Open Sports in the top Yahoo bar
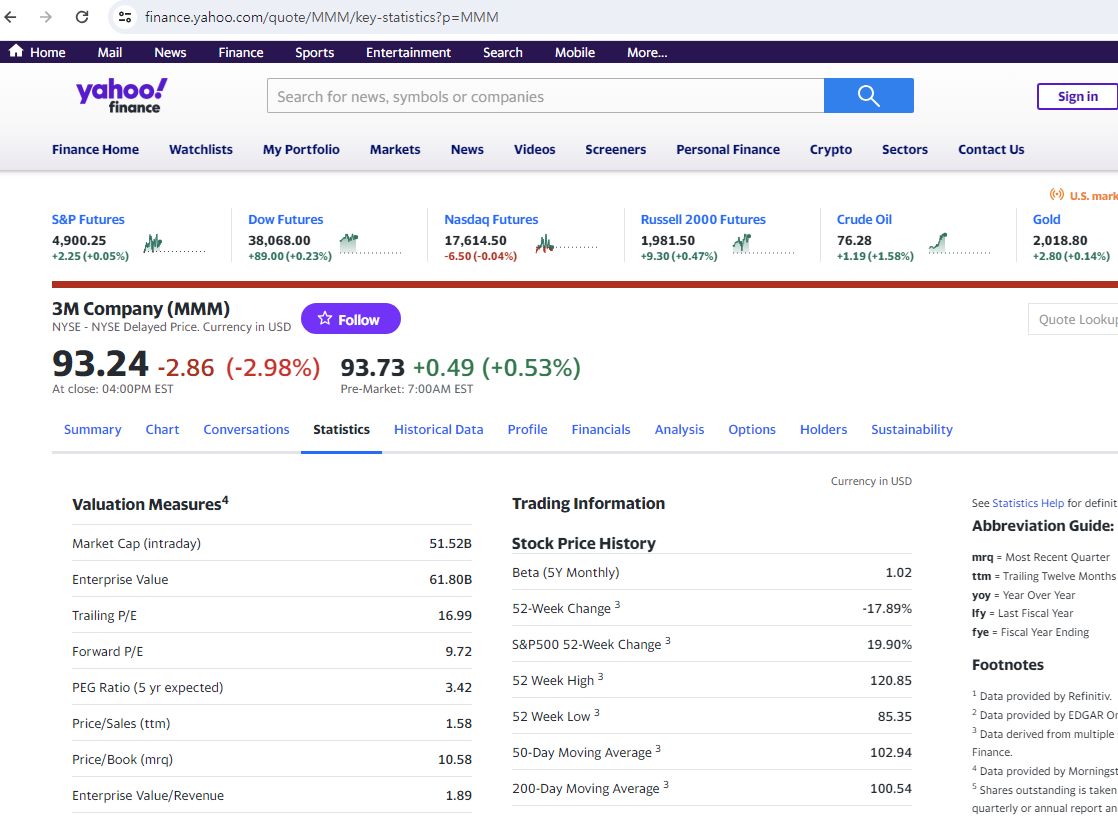 coord(314,52)
